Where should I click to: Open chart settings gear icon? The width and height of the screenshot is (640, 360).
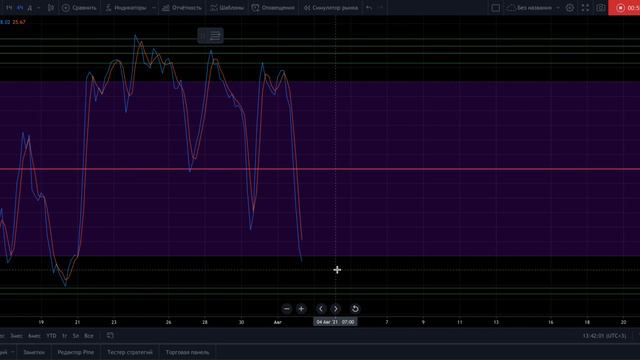570,8
